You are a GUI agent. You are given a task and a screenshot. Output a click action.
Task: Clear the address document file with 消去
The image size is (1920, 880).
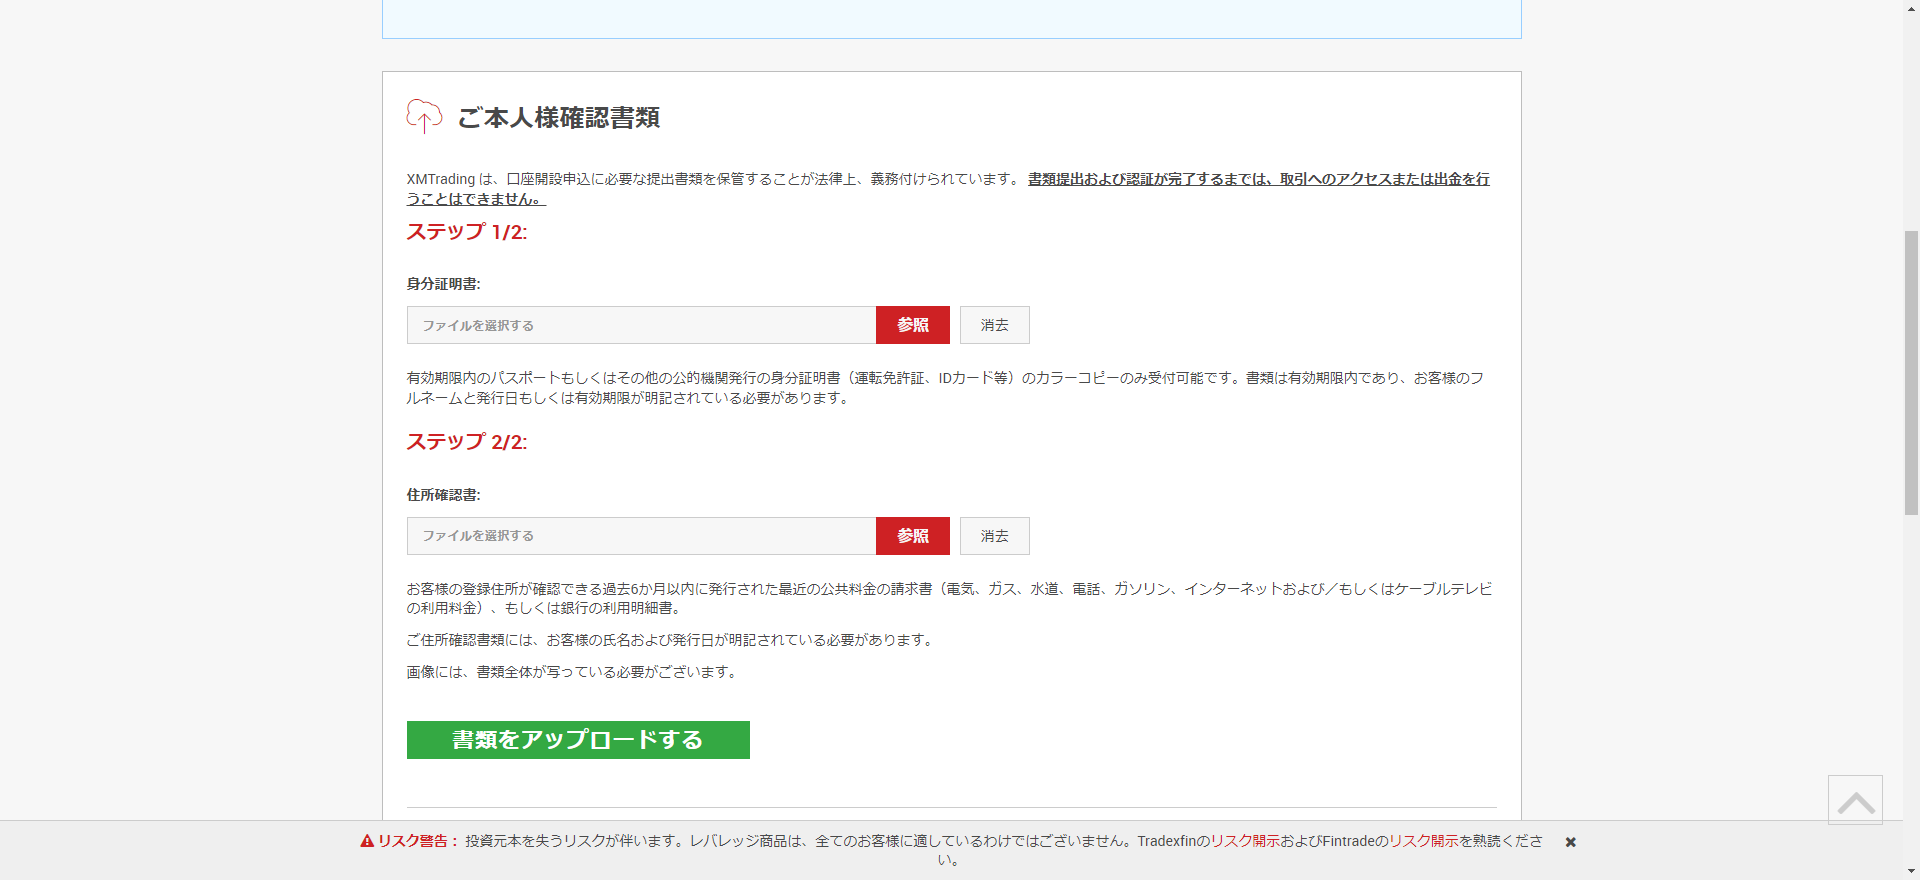994,536
